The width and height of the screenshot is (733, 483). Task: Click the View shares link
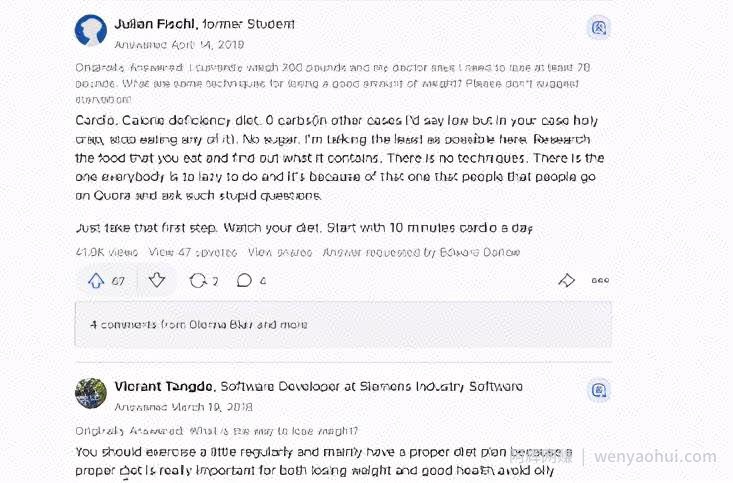280,252
